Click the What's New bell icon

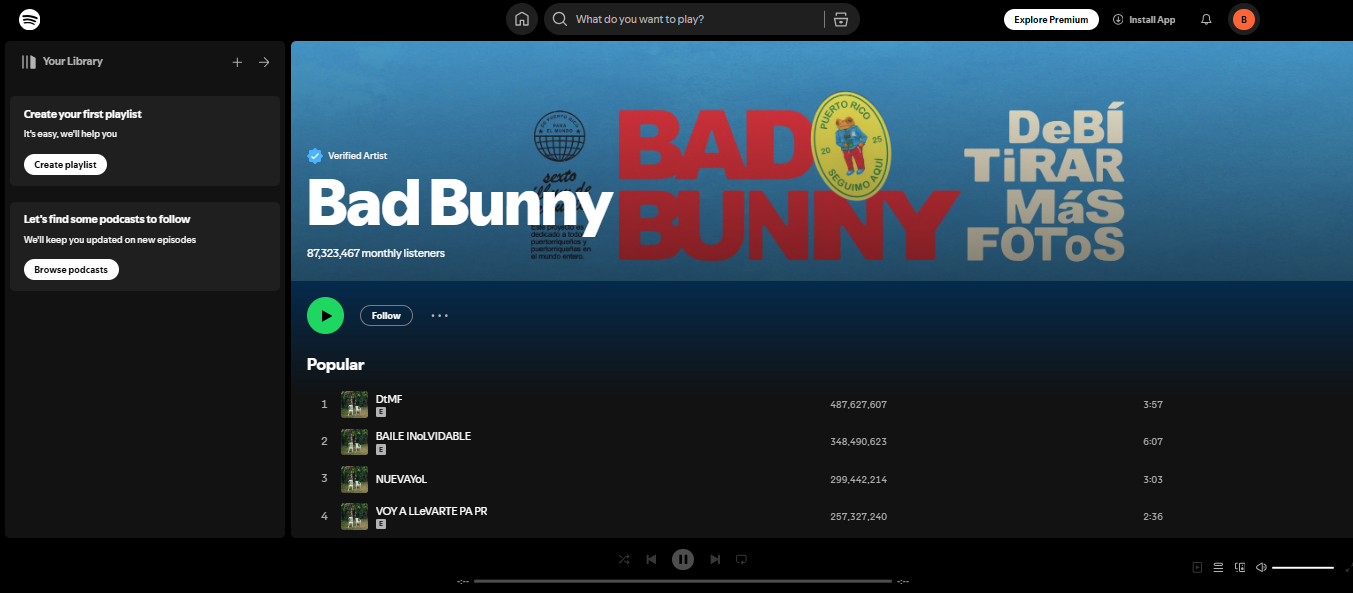point(1206,19)
